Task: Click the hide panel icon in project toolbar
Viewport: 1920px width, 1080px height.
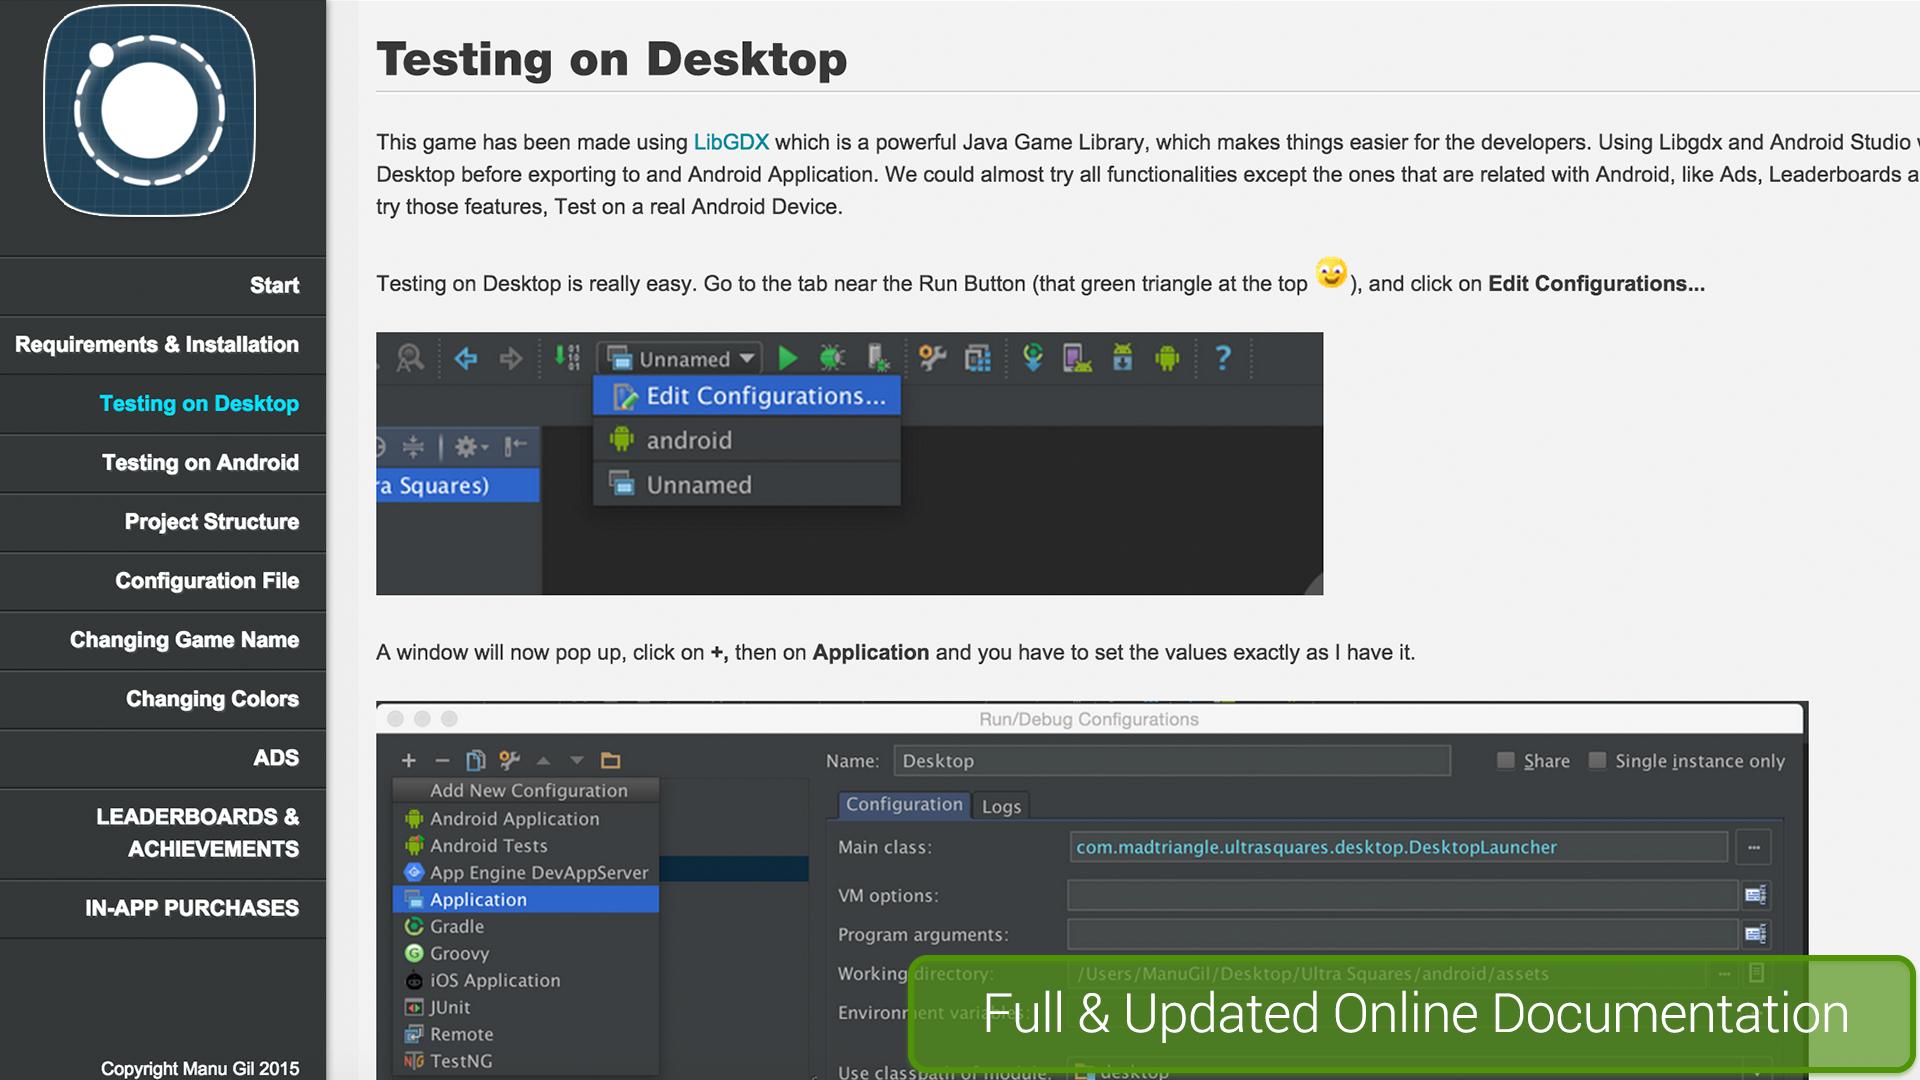Action: (x=515, y=446)
